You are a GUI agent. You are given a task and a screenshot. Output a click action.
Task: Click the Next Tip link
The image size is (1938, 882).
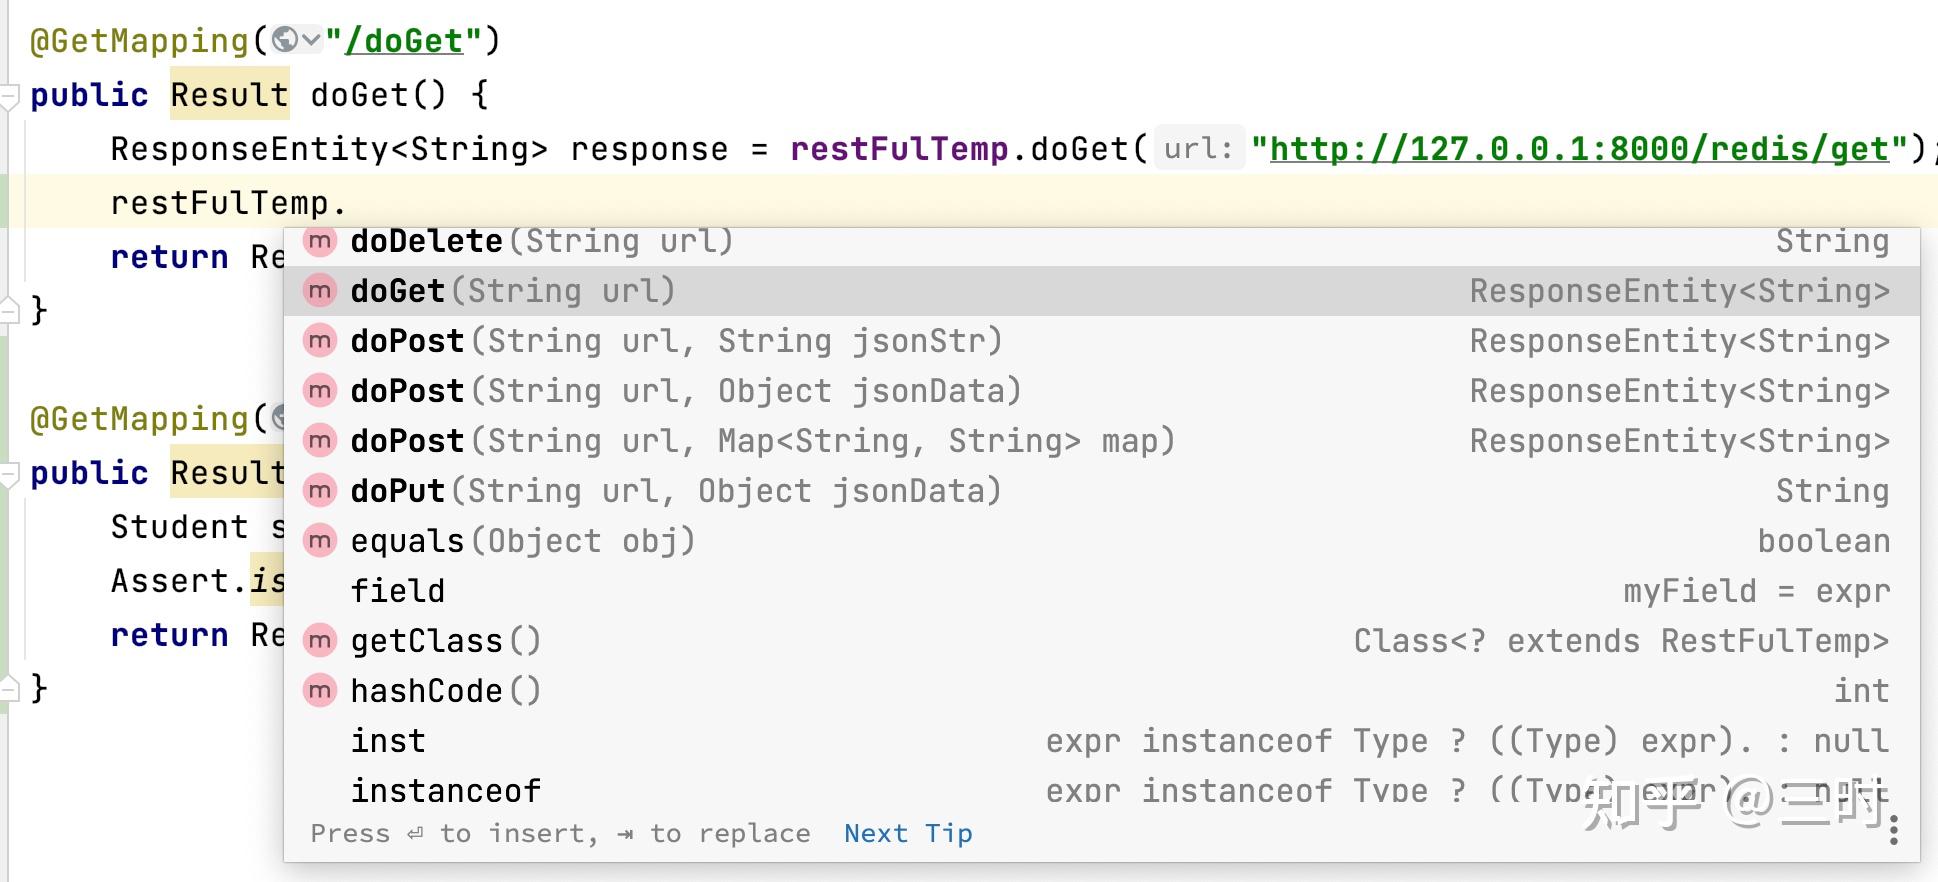point(908,833)
